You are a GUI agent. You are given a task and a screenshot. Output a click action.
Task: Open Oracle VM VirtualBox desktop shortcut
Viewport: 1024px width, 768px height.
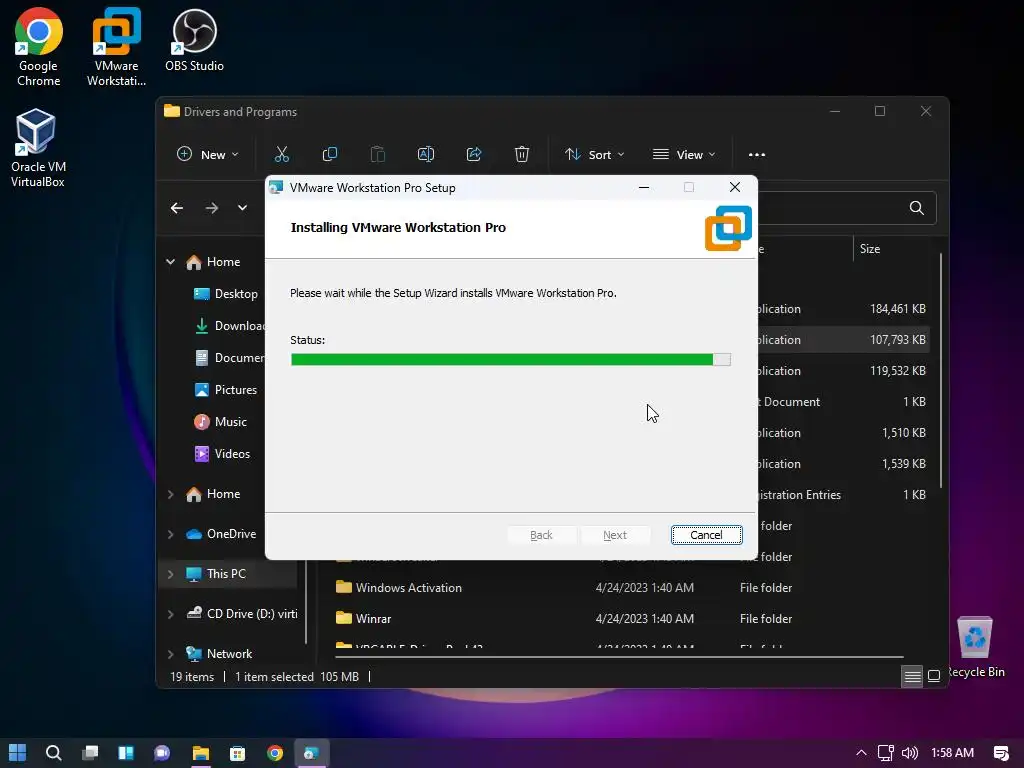tap(37, 148)
